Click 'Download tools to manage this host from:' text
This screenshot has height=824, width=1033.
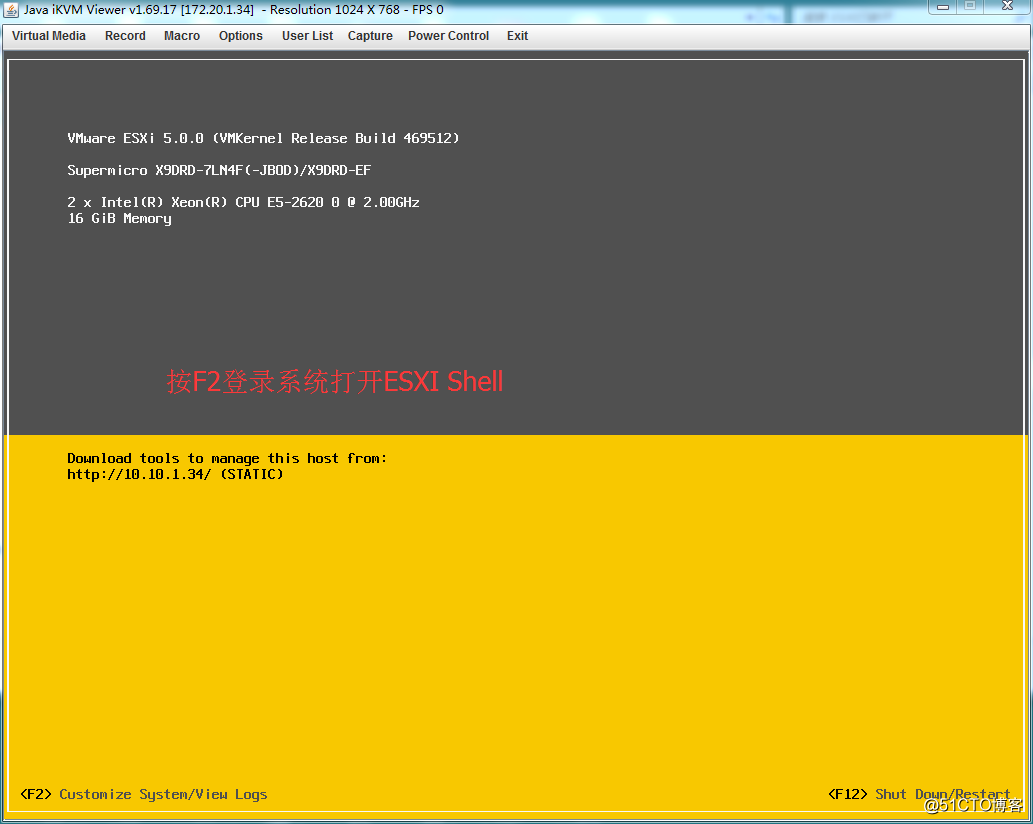tap(227, 458)
